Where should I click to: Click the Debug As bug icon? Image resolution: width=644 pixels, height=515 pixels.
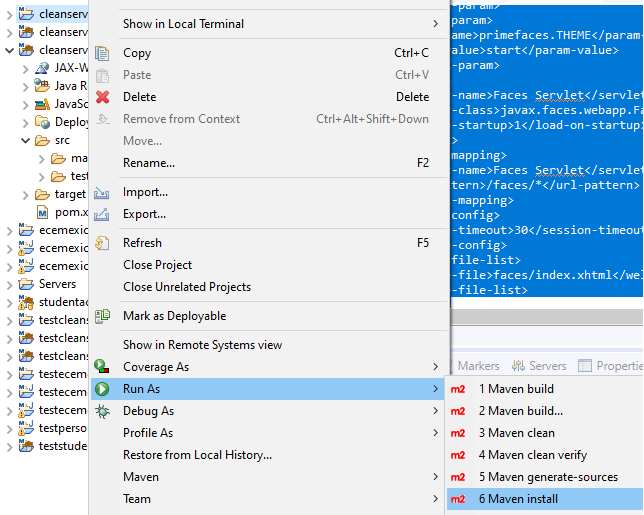(102, 411)
